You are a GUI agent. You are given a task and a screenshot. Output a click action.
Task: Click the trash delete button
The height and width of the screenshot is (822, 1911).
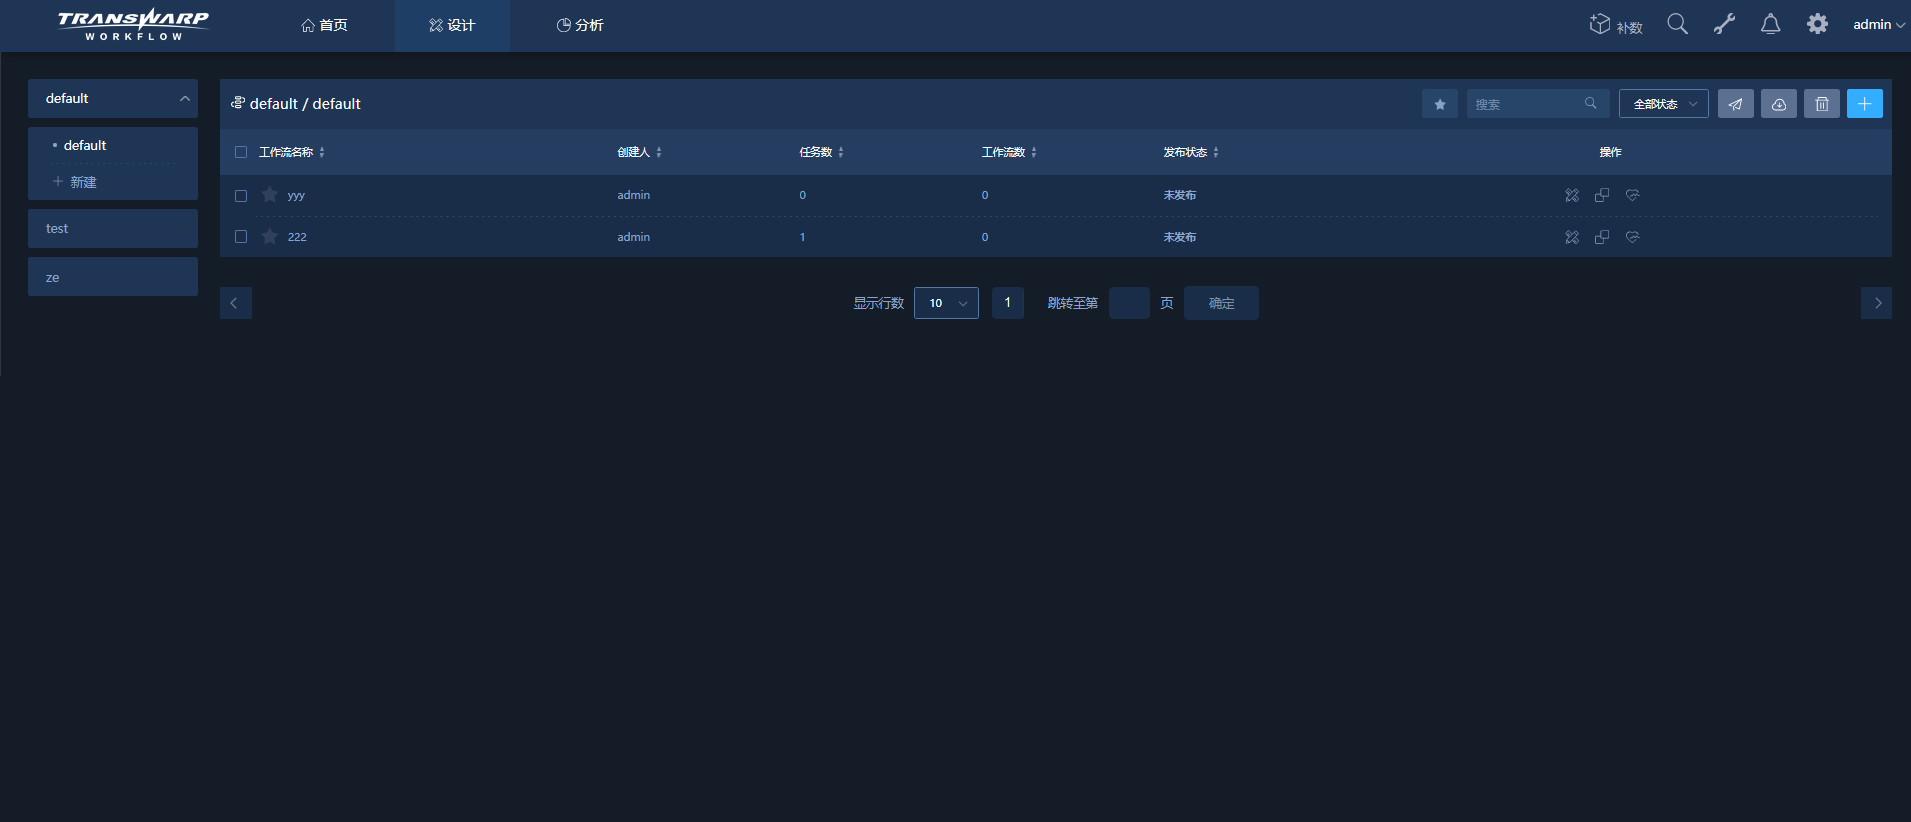pos(1821,104)
